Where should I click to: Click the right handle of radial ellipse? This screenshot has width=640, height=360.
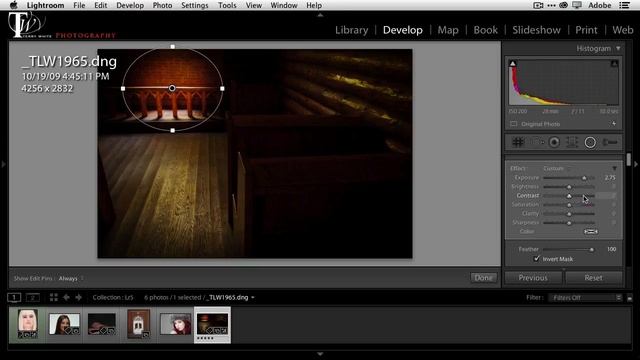222,88
